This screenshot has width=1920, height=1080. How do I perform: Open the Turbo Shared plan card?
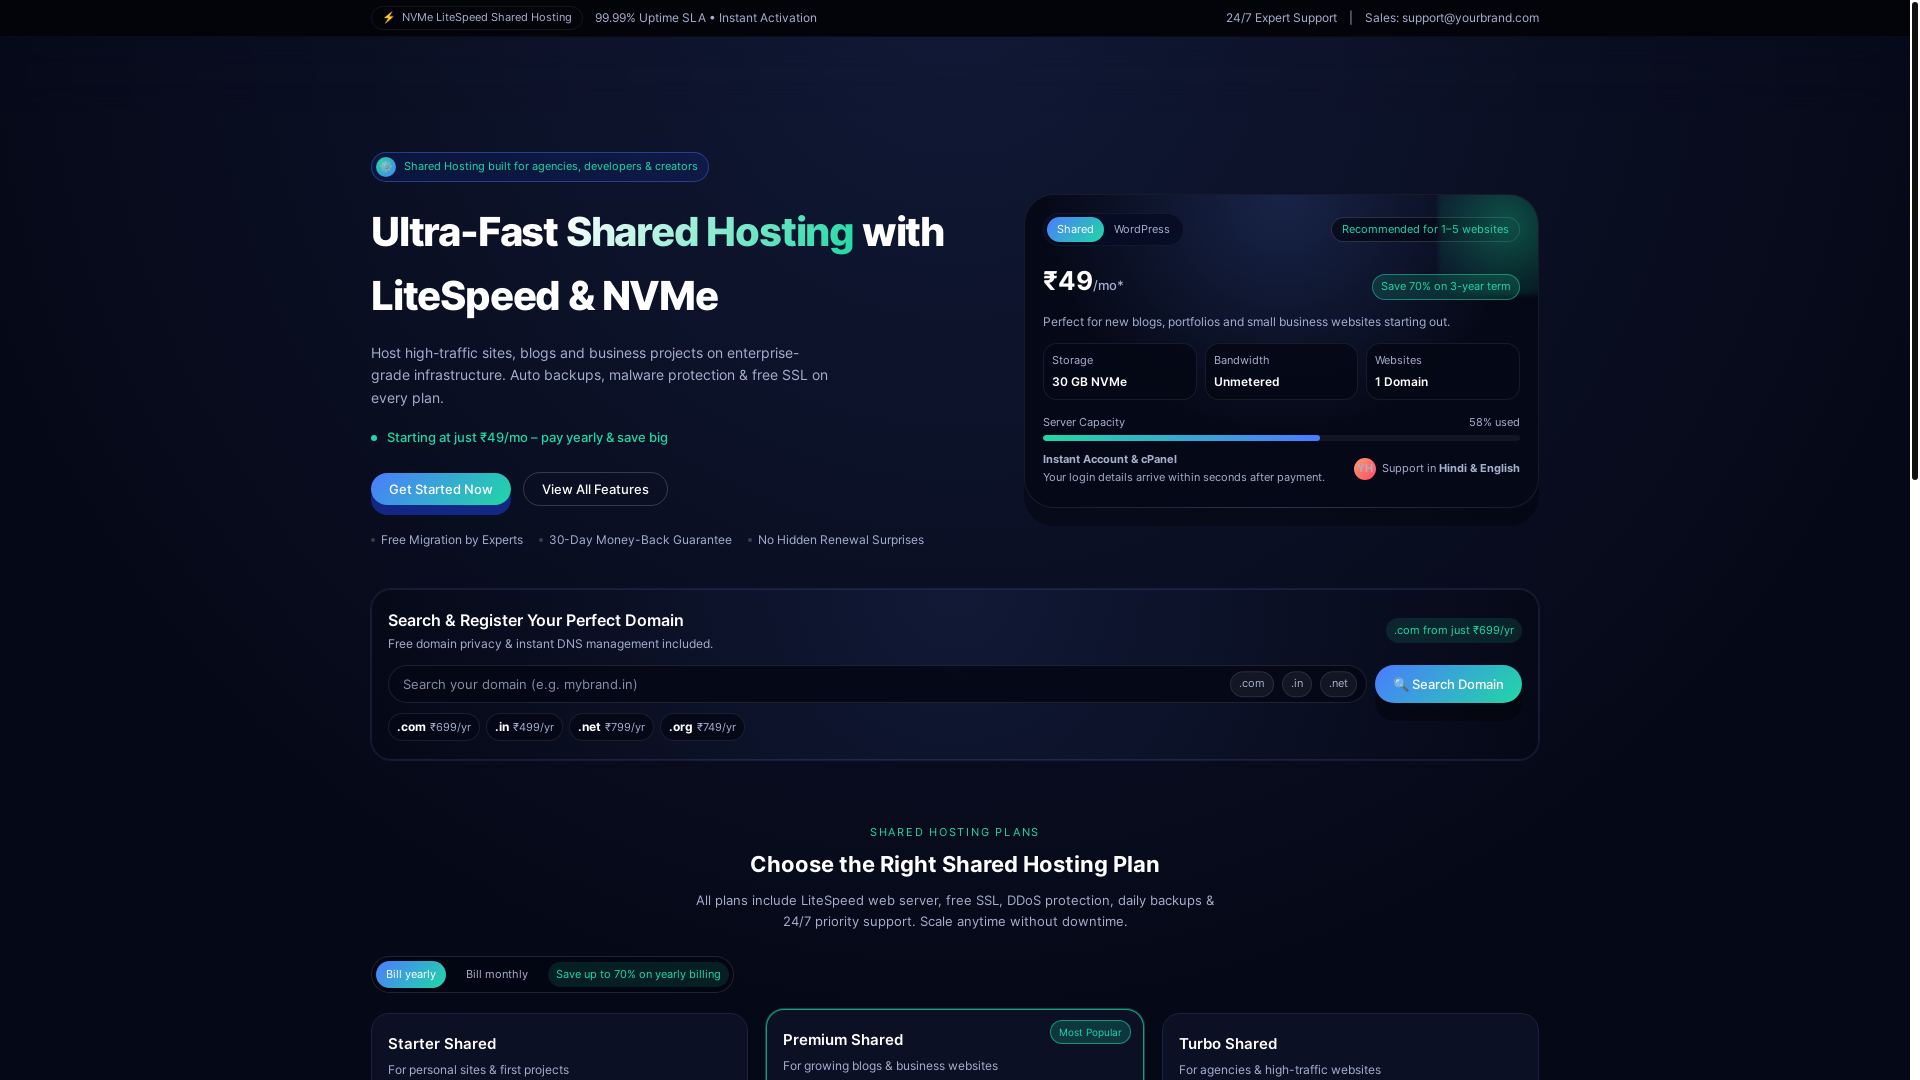[1350, 1047]
